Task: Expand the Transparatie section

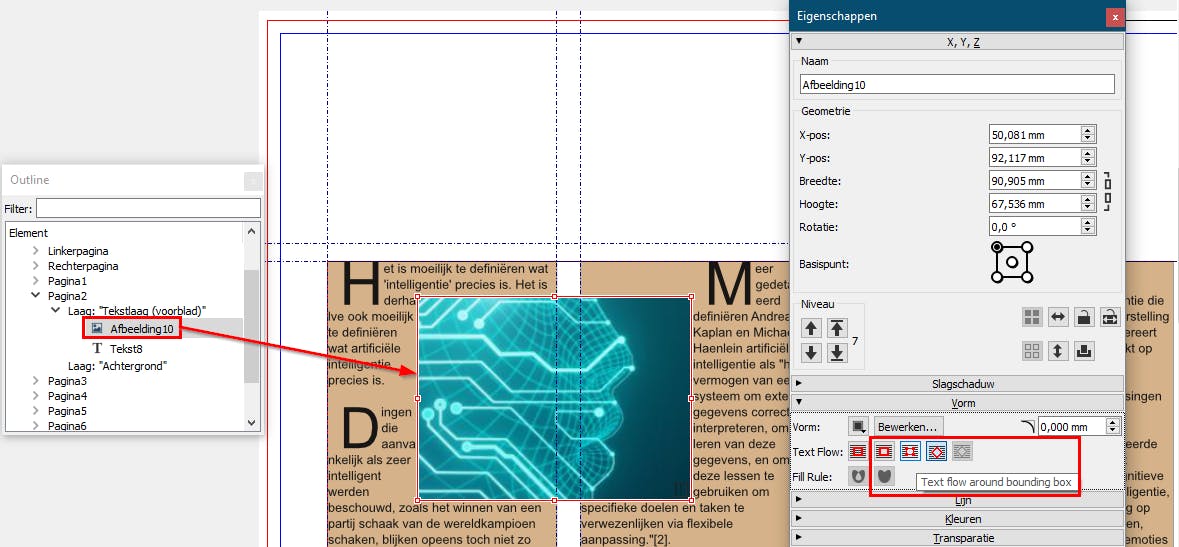Action: pos(957,538)
